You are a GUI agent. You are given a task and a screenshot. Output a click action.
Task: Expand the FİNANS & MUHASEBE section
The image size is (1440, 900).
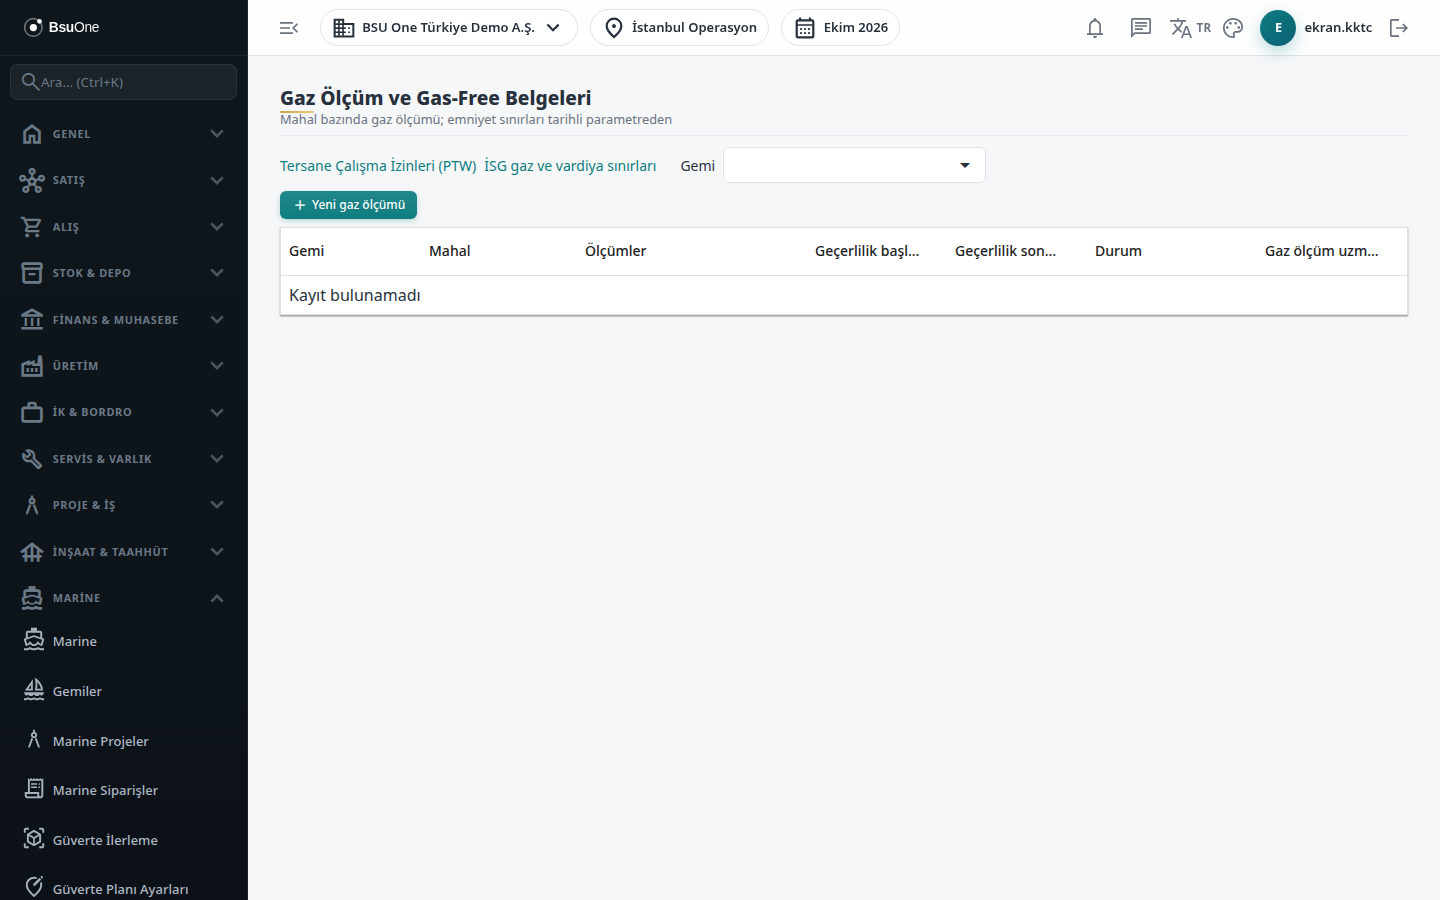pos(124,320)
